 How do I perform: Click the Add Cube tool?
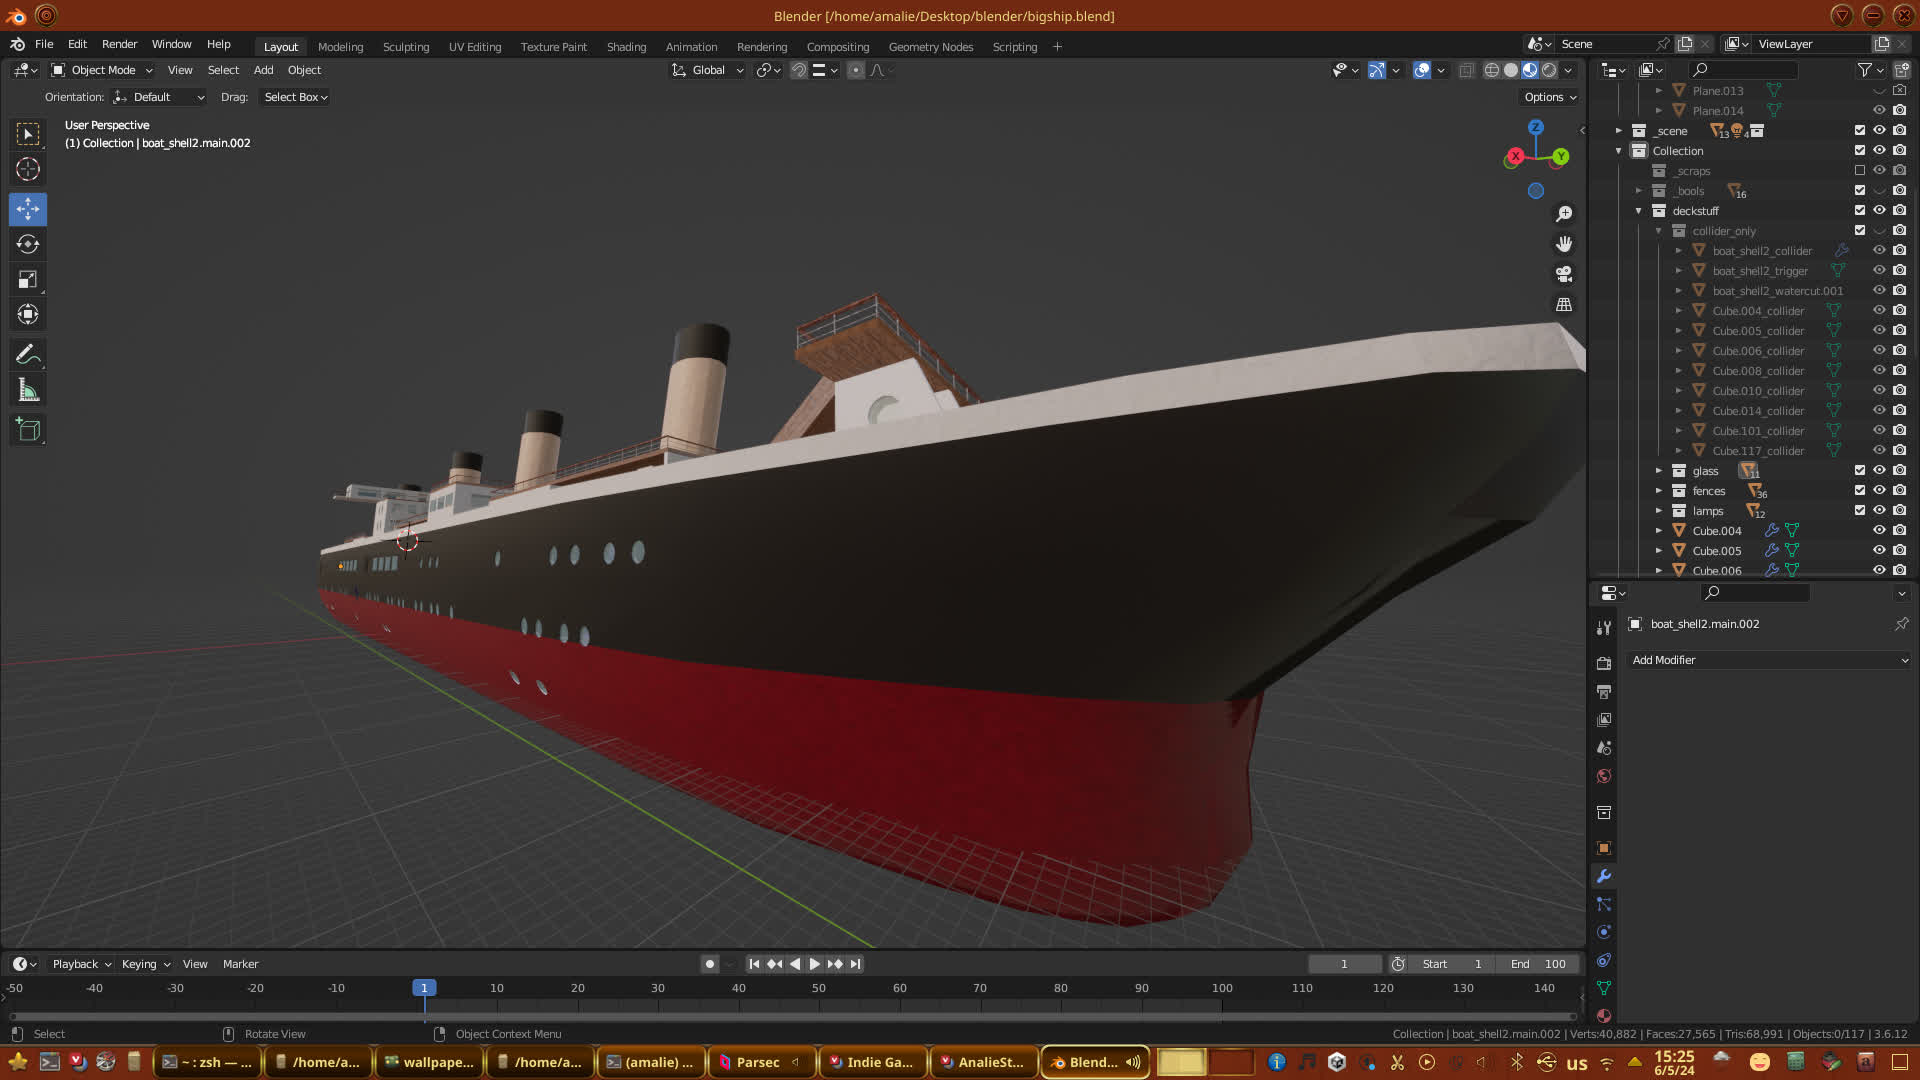[28, 430]
